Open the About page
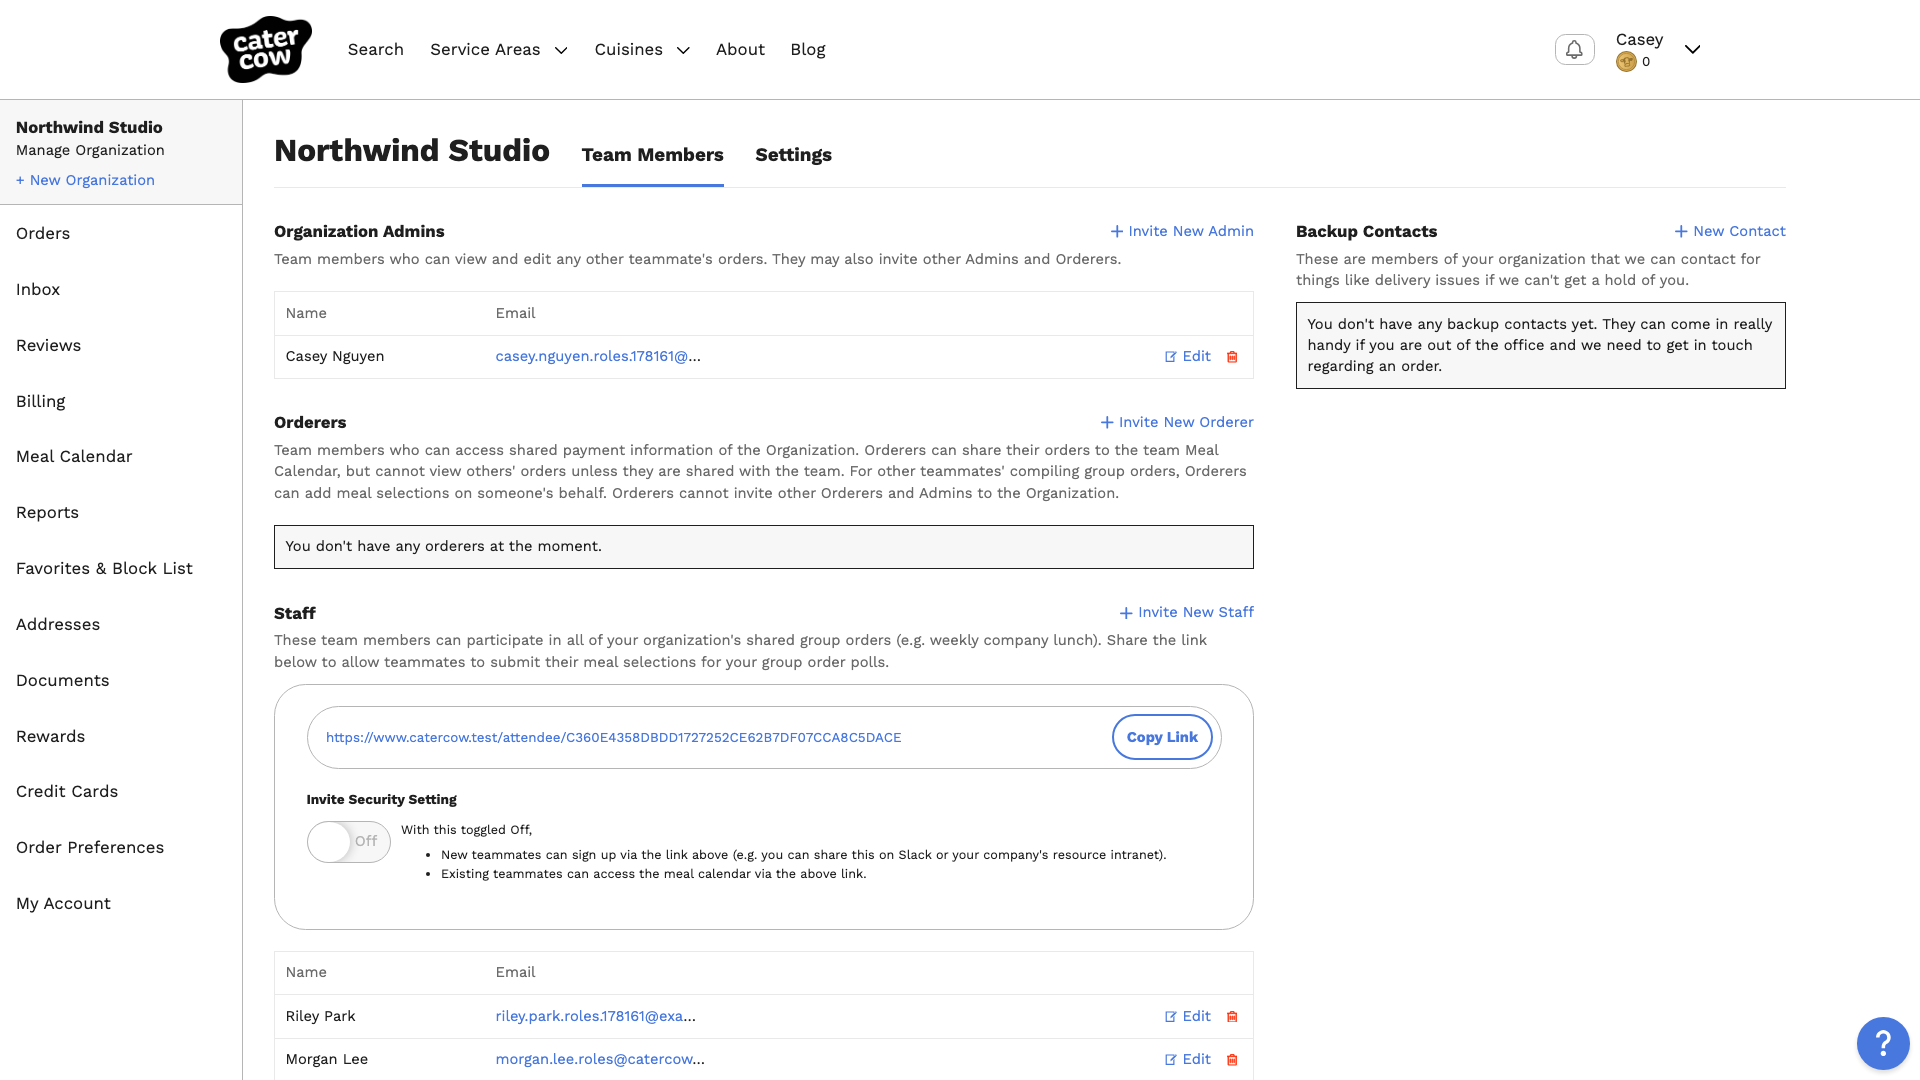 pyautogui.click(x=740, y=50)
